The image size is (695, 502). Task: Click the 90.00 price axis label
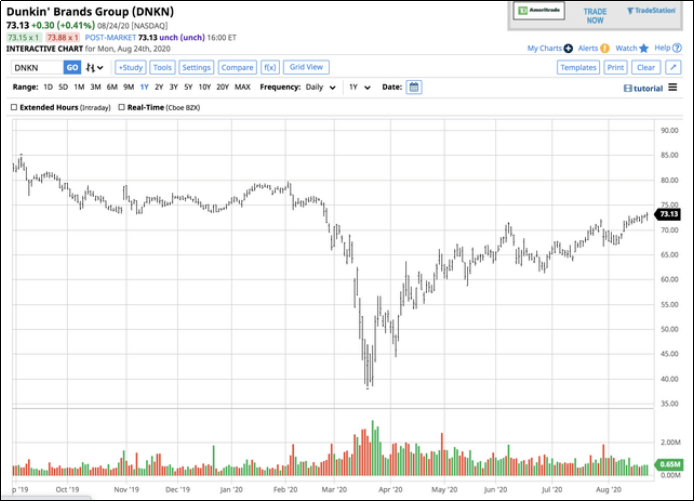(669, 130)
